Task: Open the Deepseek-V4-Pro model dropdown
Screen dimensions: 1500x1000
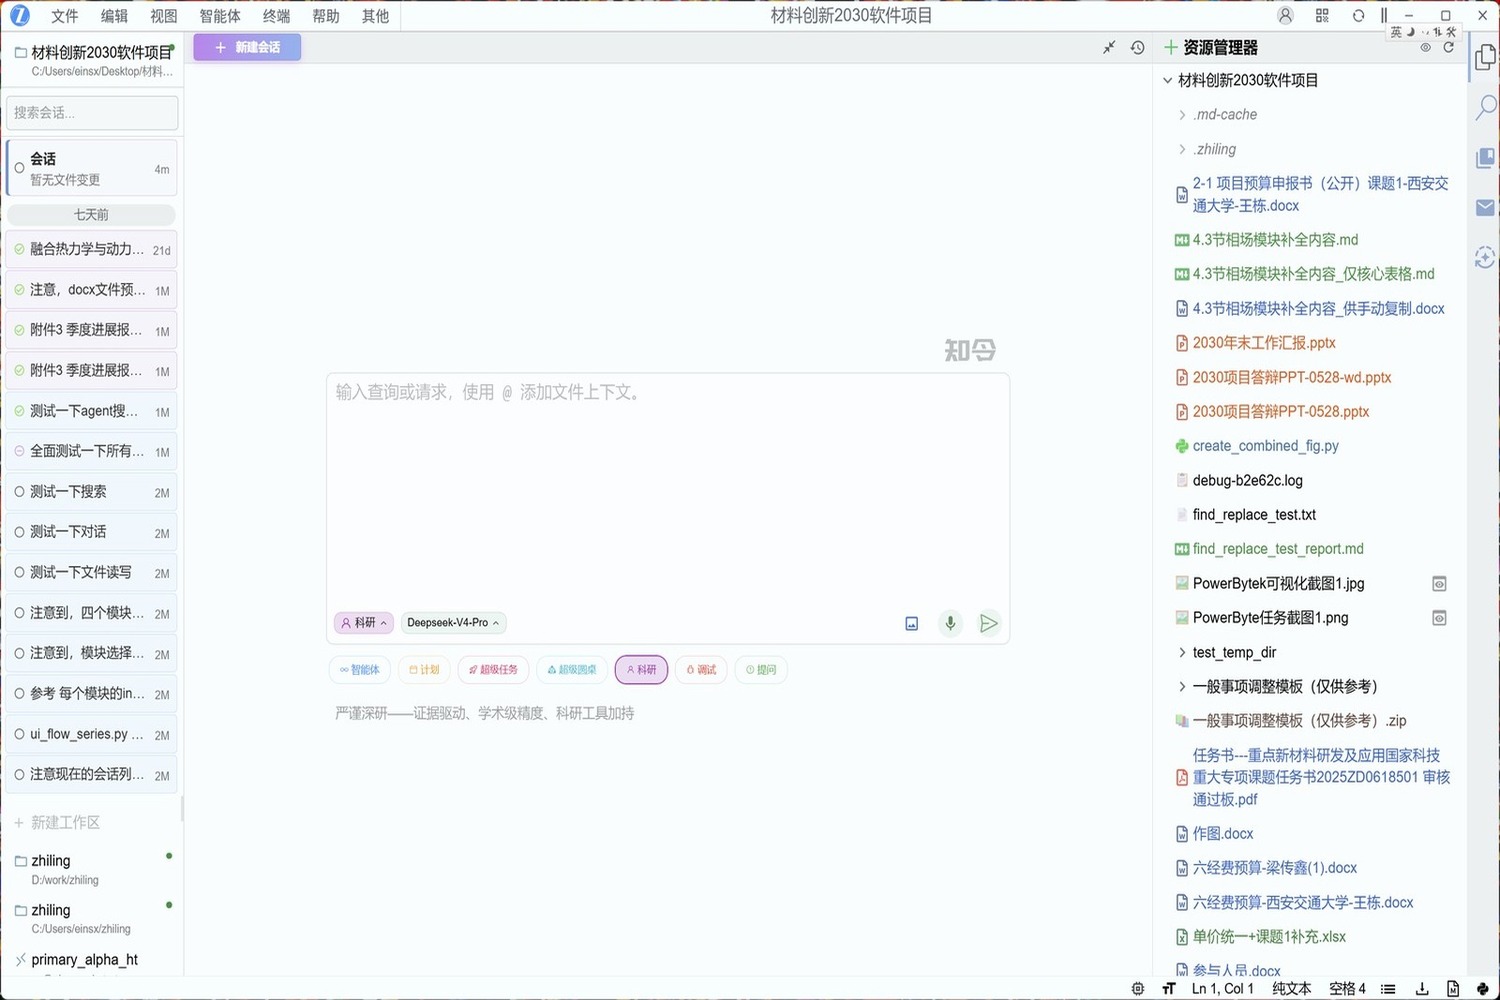Action: click(453, 623)
